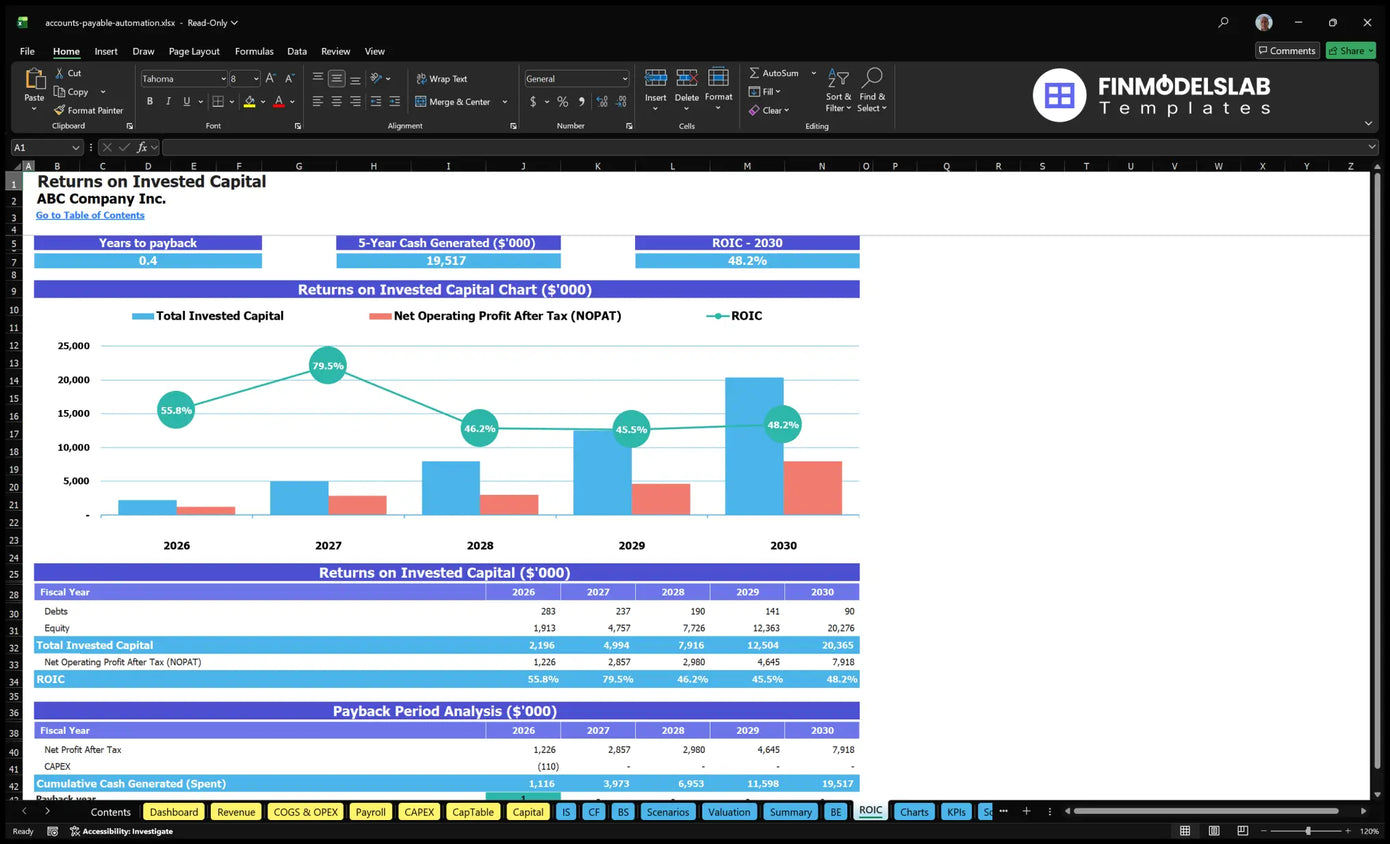1390x844 pixels.
Task: Open the search magnifier in title bar
Action: point(1223,22)
